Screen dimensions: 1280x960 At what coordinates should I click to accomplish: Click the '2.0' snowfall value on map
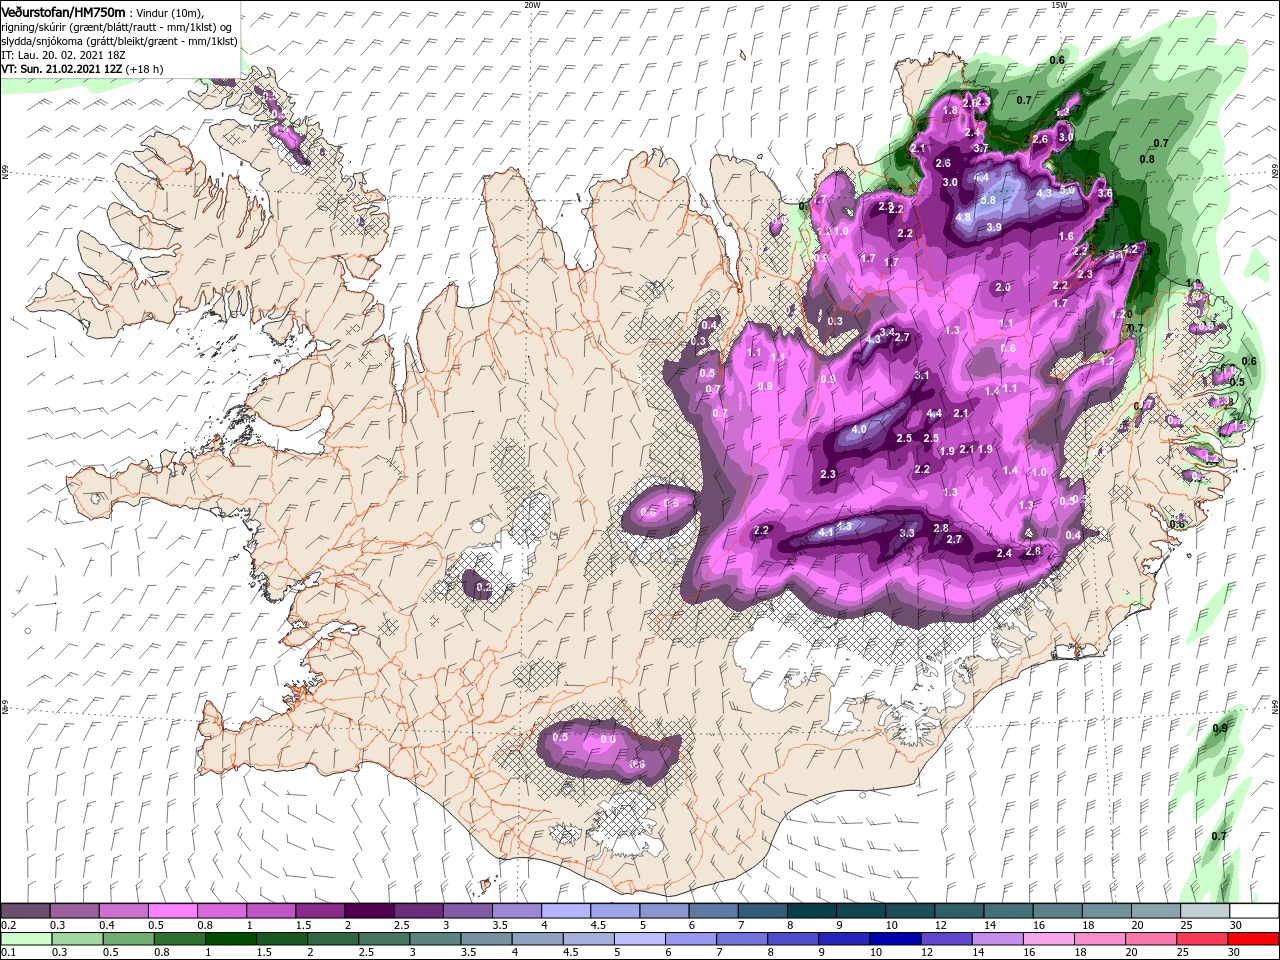click(x=1003, y=288)
